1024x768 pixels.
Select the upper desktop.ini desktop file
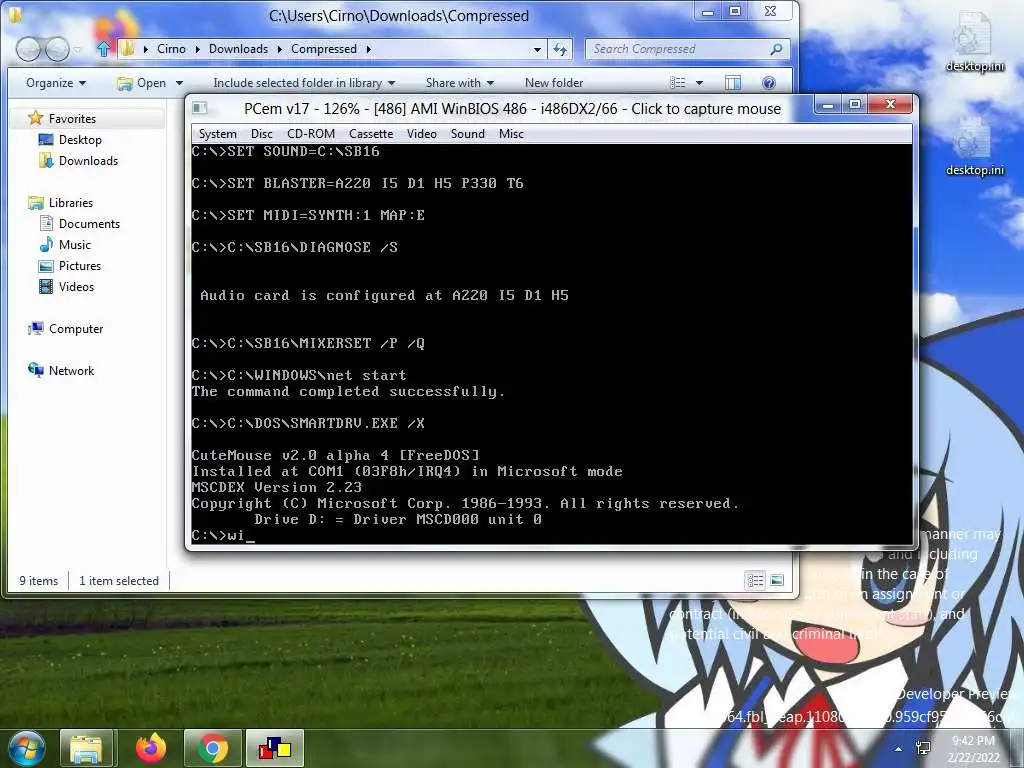click(x=974, y=41)
